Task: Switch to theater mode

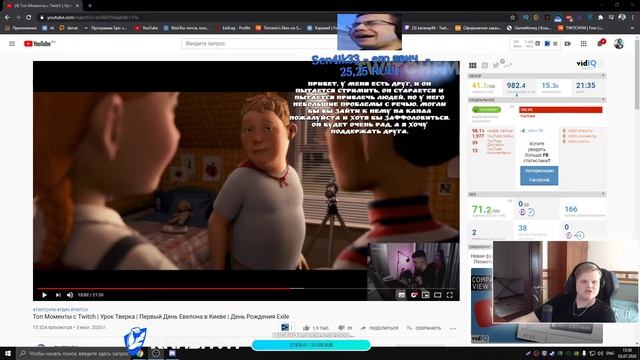Action: click(x=438, y=295)
